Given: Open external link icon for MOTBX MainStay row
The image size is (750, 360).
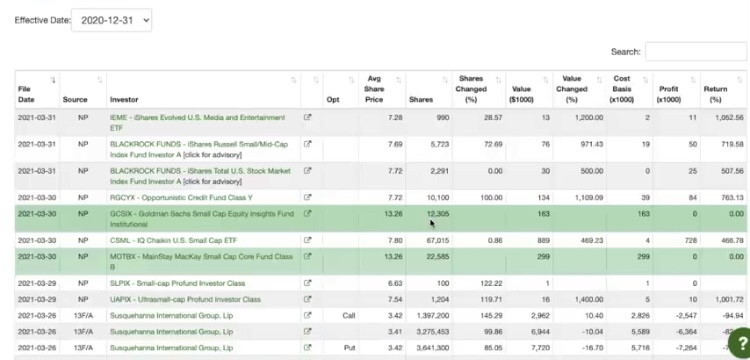Looking at the screenshot, I should (x=308, y=256).
